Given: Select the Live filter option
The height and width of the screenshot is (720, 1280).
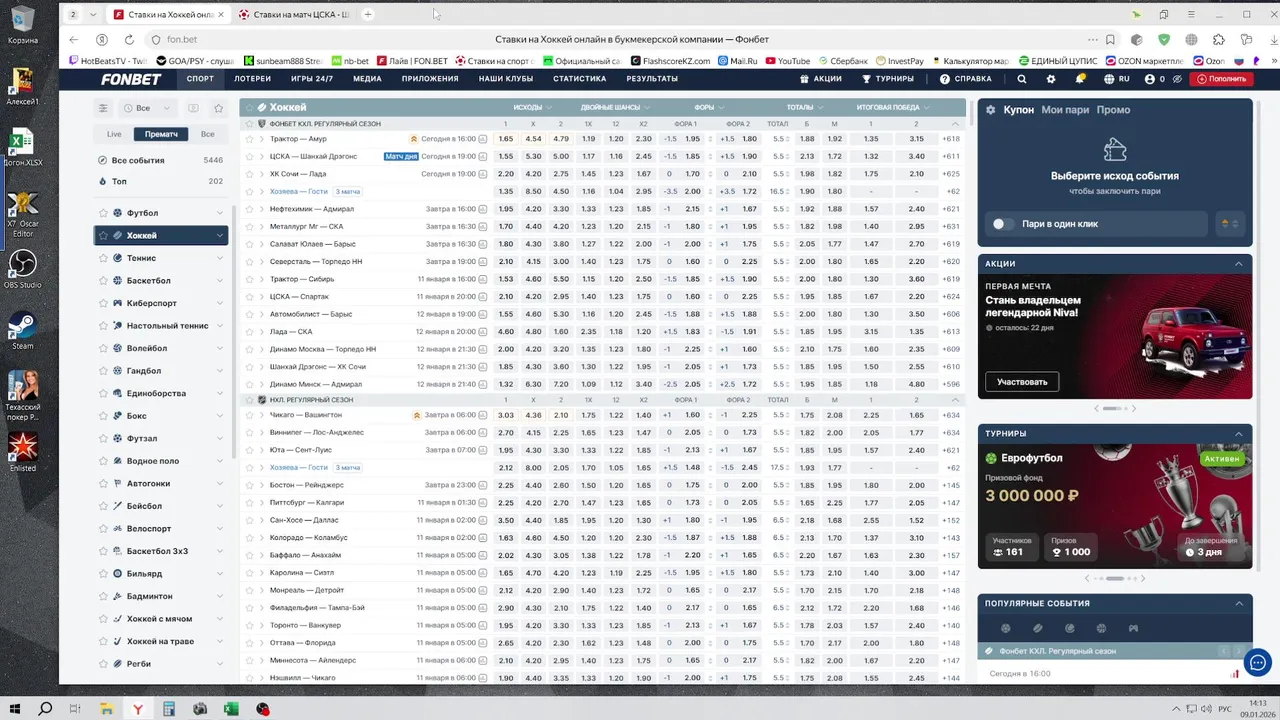Looking at the screenshot, I should click(114, 134).
